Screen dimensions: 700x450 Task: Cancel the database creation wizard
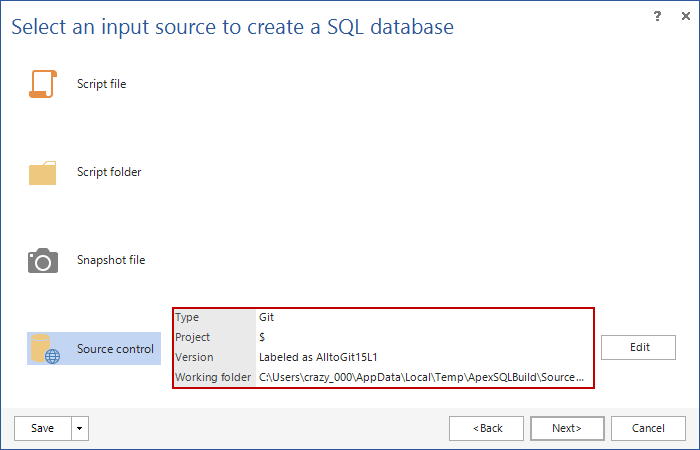click(x=648, y=428)
